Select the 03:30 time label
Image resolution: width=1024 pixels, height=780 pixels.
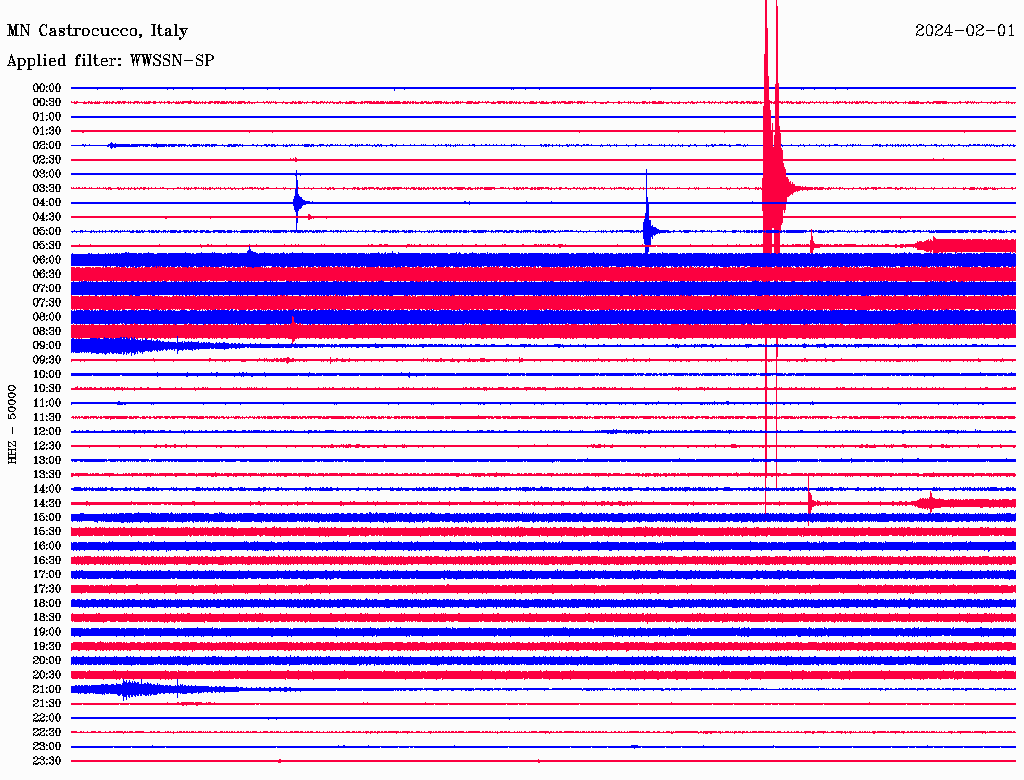coord(47,188)
